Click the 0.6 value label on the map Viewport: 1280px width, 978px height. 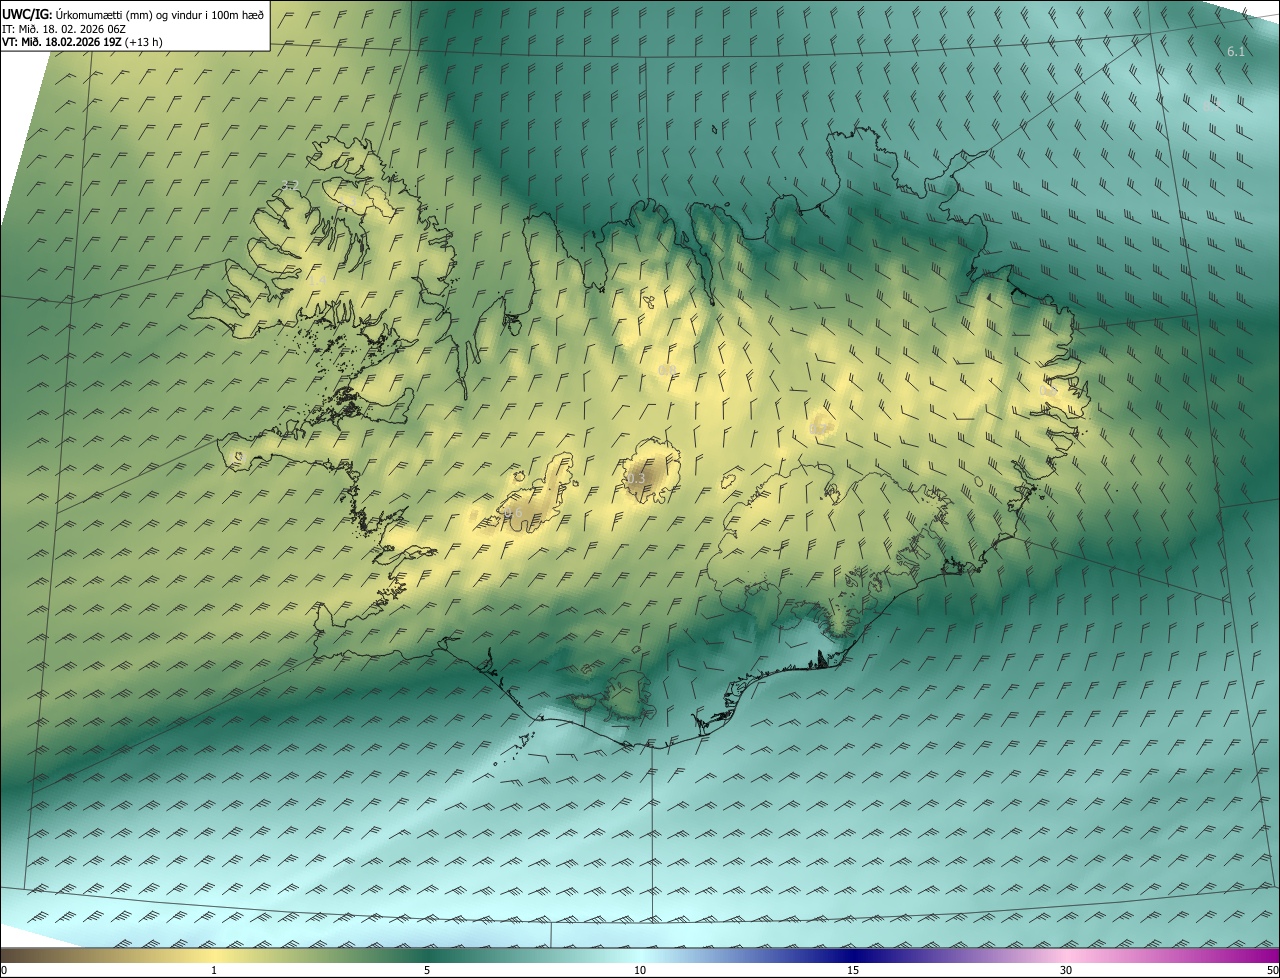tap(513, 513)
